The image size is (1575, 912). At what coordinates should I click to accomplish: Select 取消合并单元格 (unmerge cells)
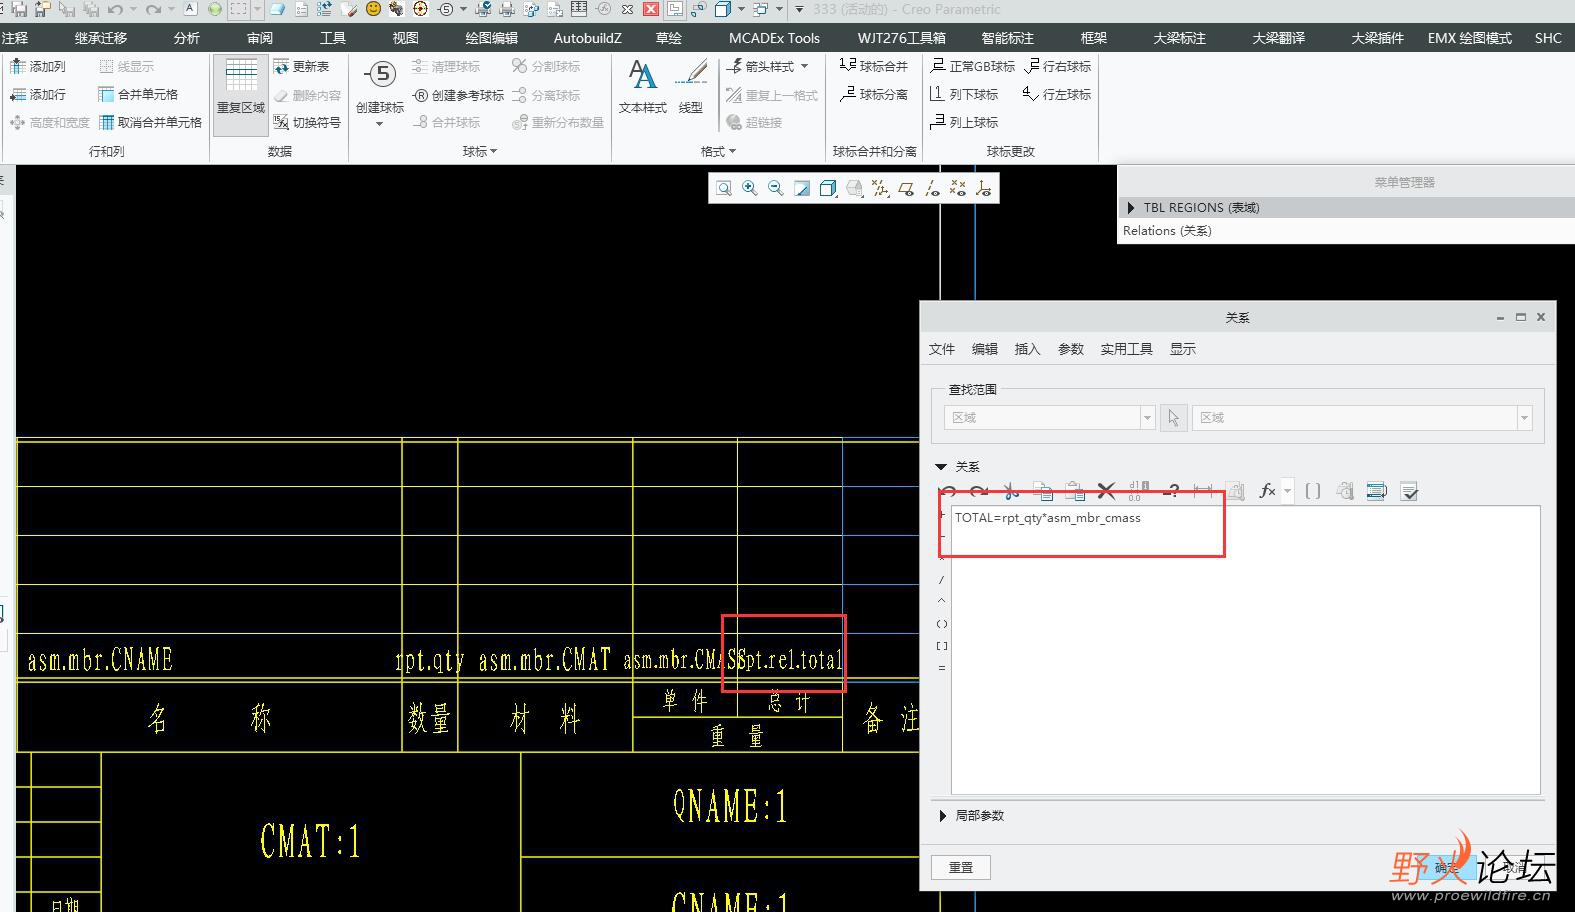(x=150, y=122)
